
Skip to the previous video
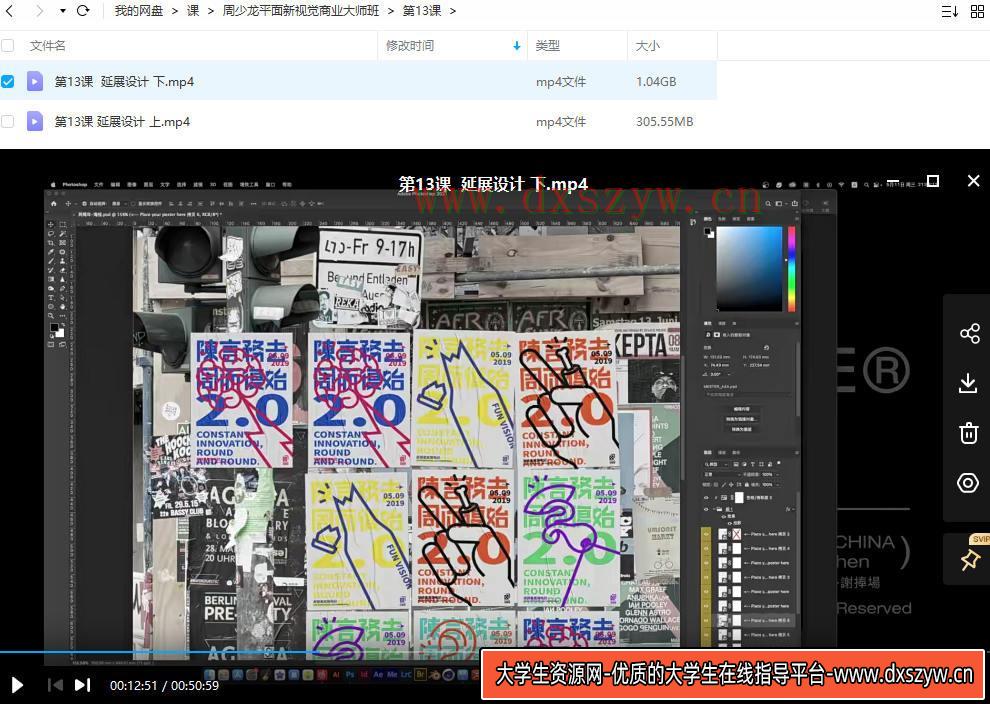[x=56, y=684]
